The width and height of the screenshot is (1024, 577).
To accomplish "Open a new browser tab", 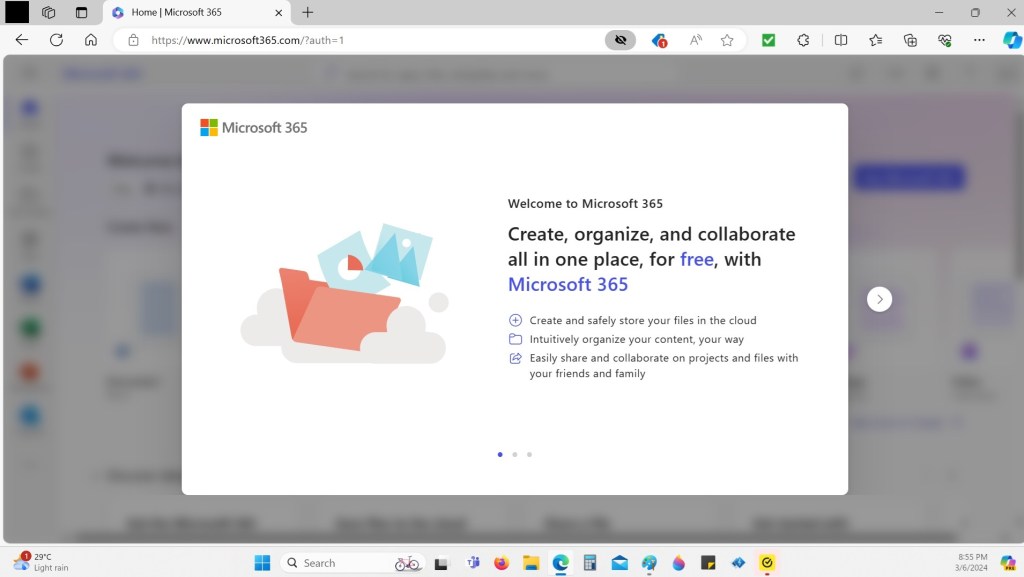I will tap(308, 13).
